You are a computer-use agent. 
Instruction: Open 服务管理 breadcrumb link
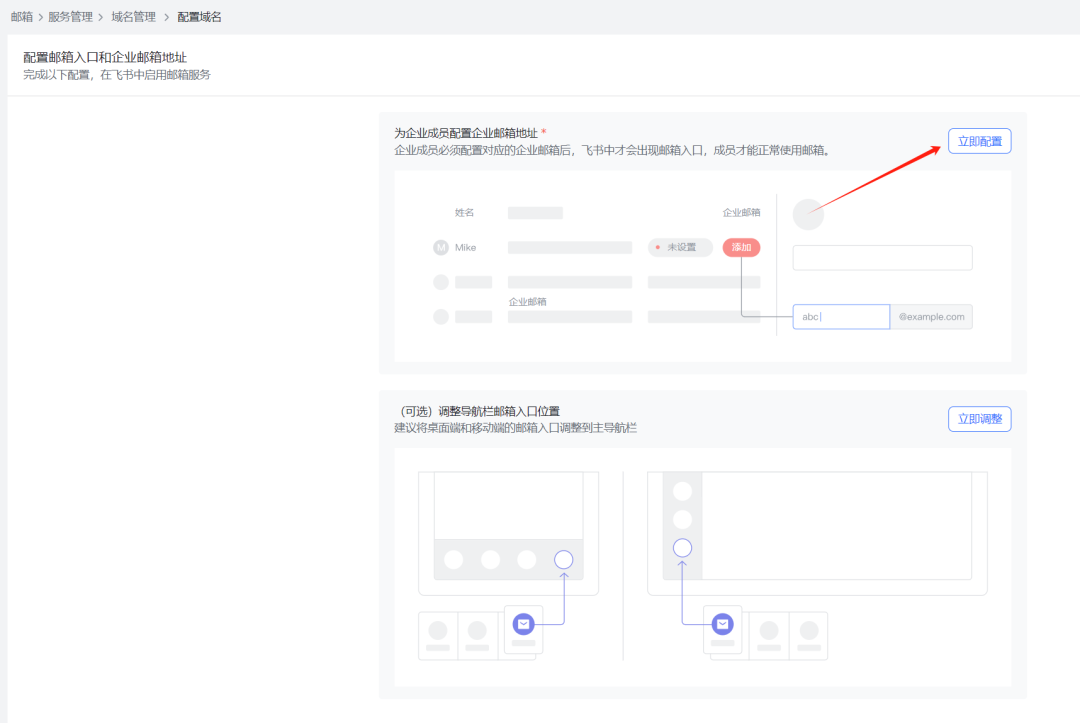click(x=70, y=17)
